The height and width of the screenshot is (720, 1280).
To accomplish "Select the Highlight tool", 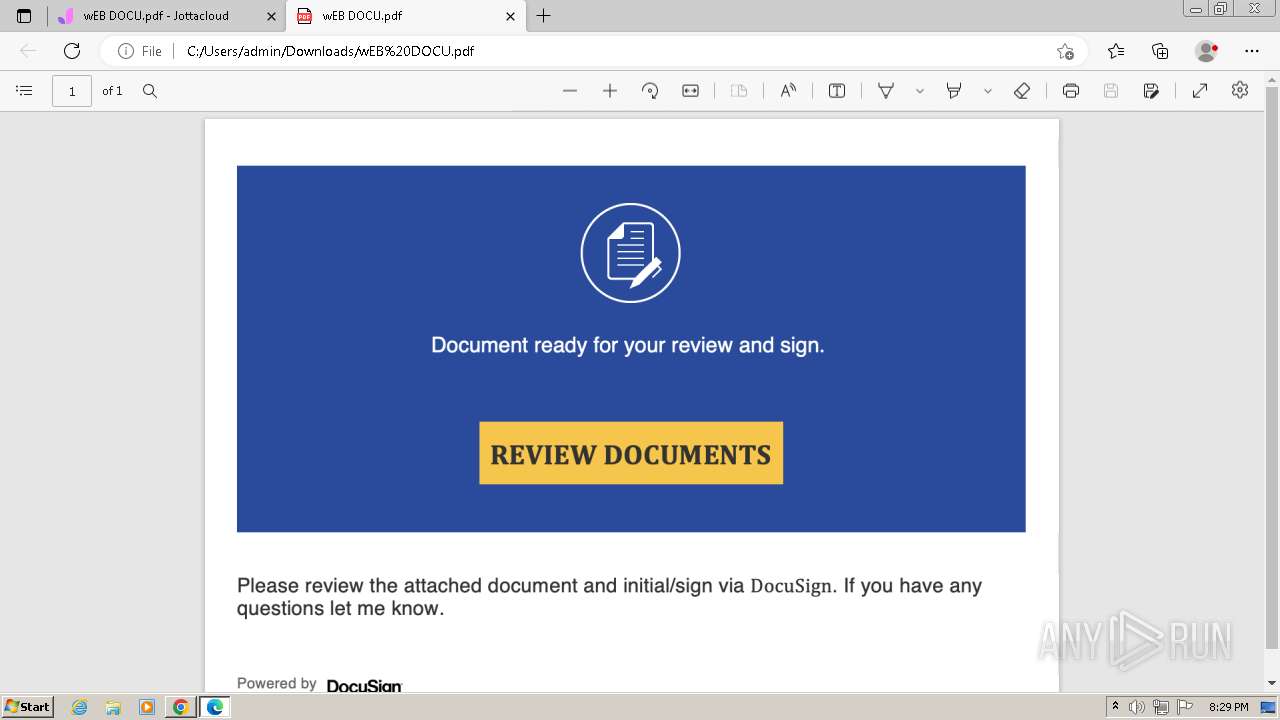I will (x=954, y=91).
